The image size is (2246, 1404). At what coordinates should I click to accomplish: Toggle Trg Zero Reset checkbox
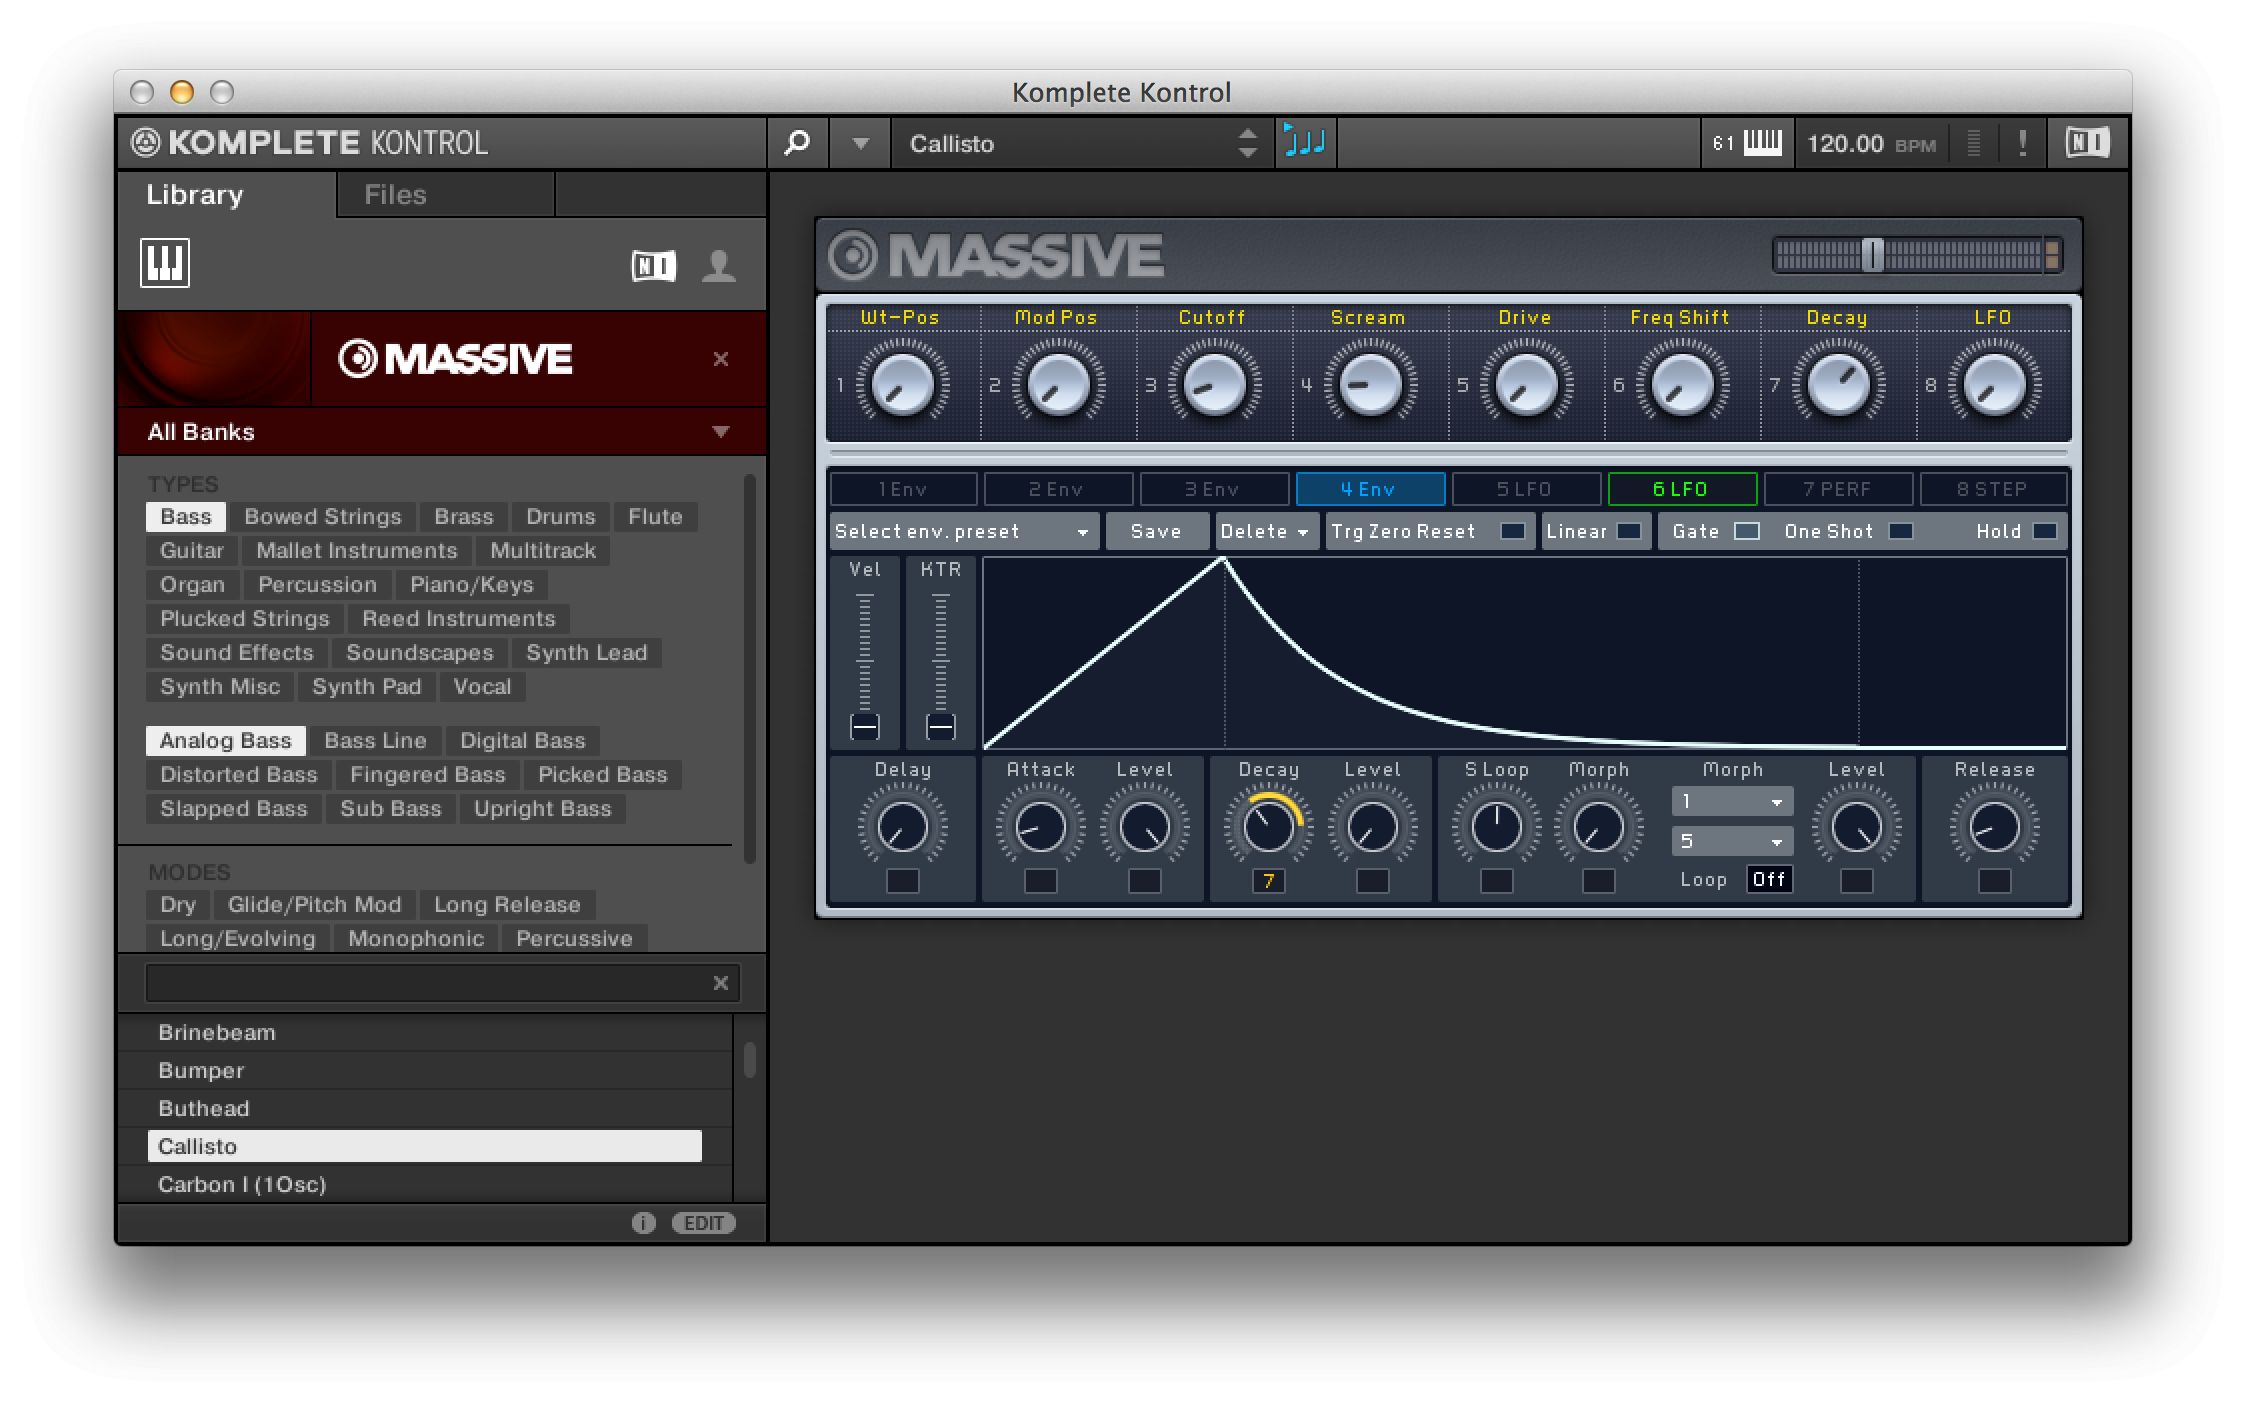tap(1513, 531)
